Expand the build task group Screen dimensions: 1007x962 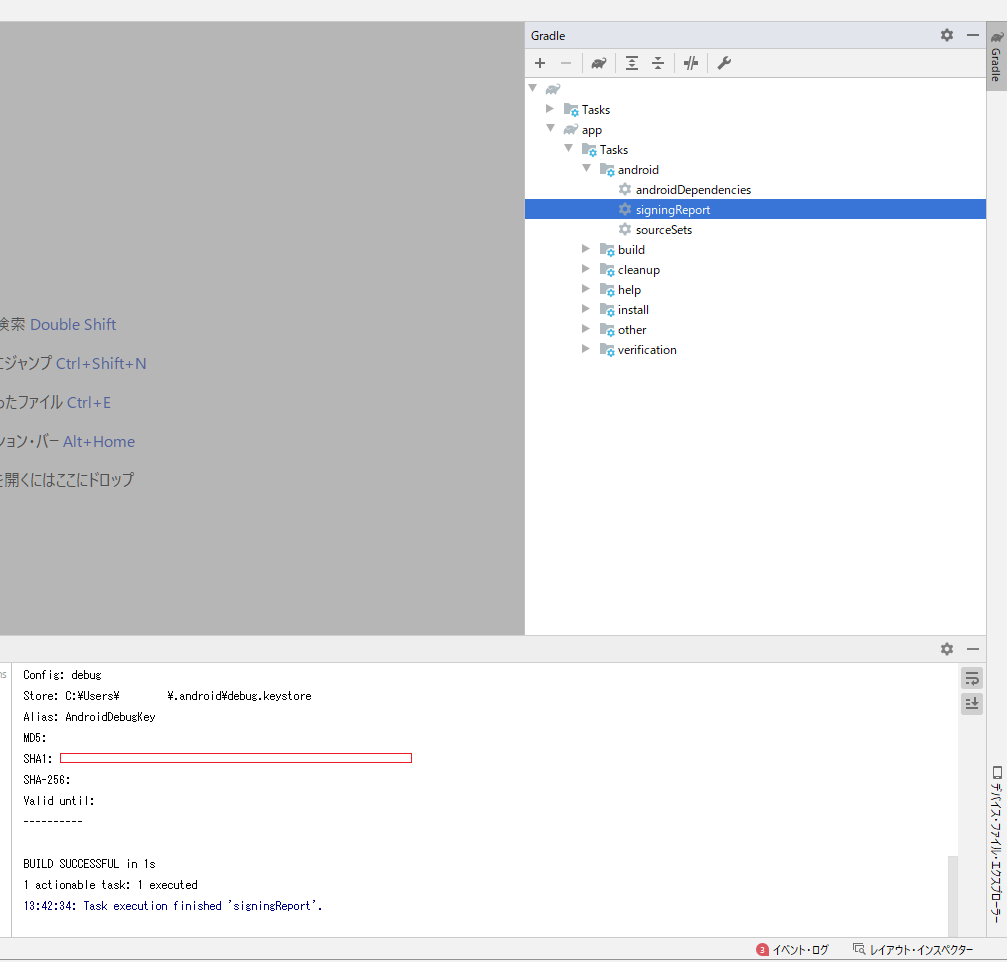(586, 249)
